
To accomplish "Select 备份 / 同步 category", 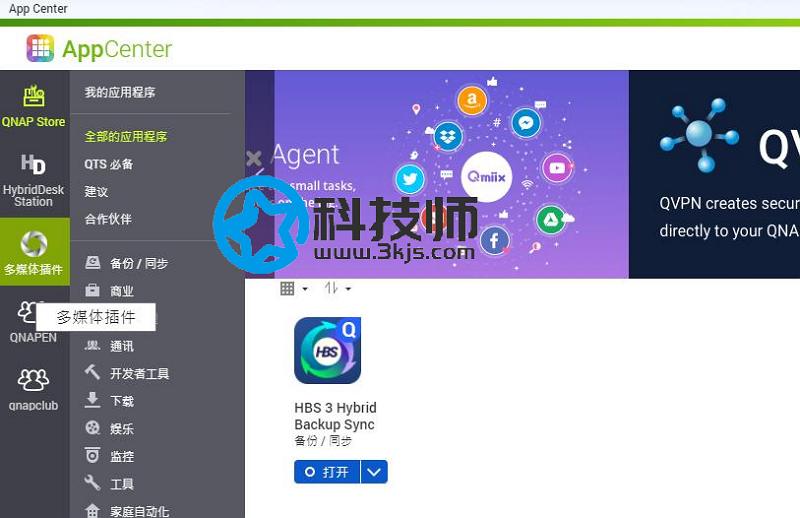I will pyautogui.click(x=139, y=263).
